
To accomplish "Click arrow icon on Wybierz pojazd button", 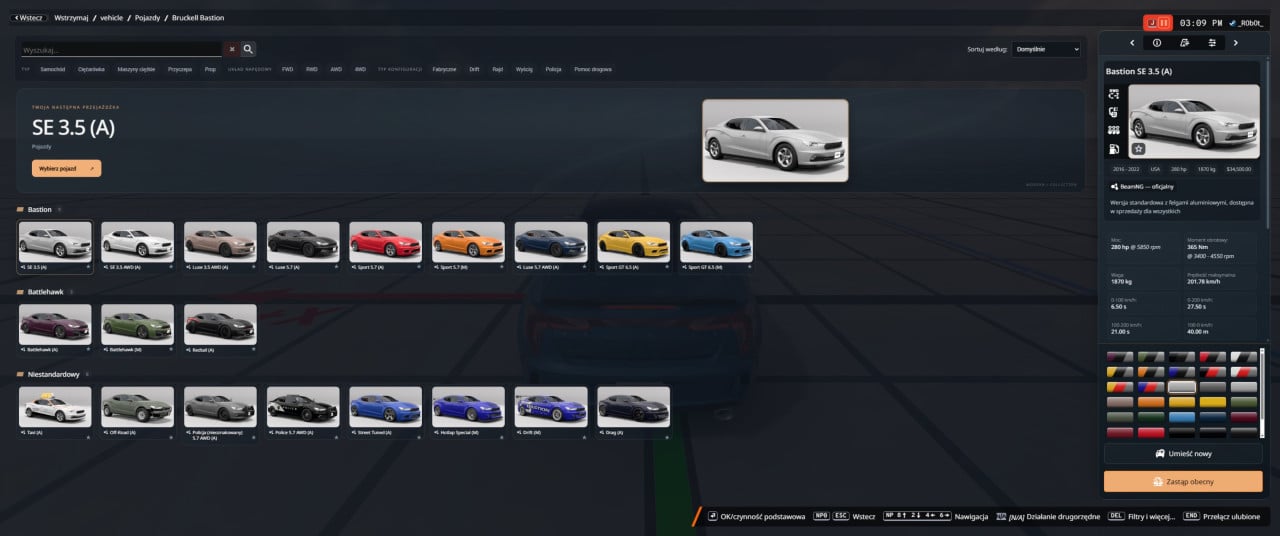I will pos(92,168).
